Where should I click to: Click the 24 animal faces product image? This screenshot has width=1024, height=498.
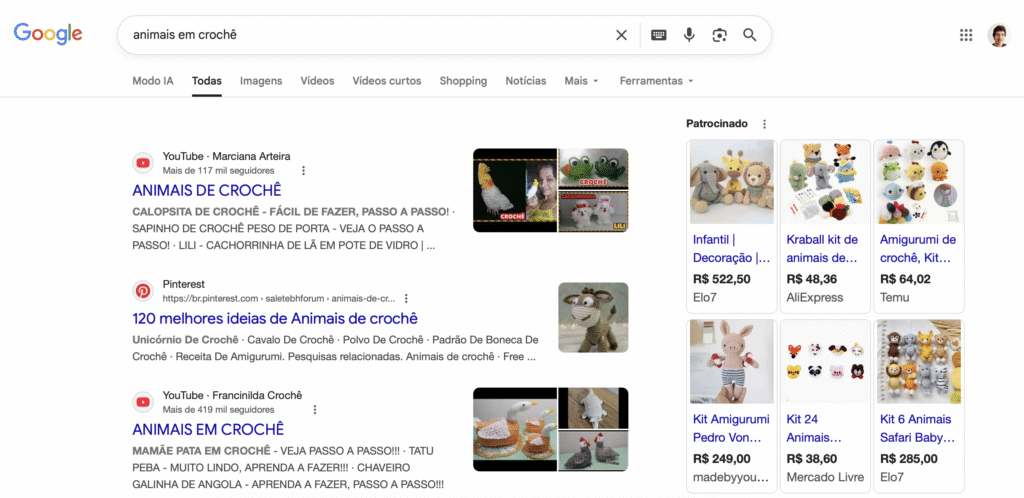pyautogui.click(x=825, y=362)
